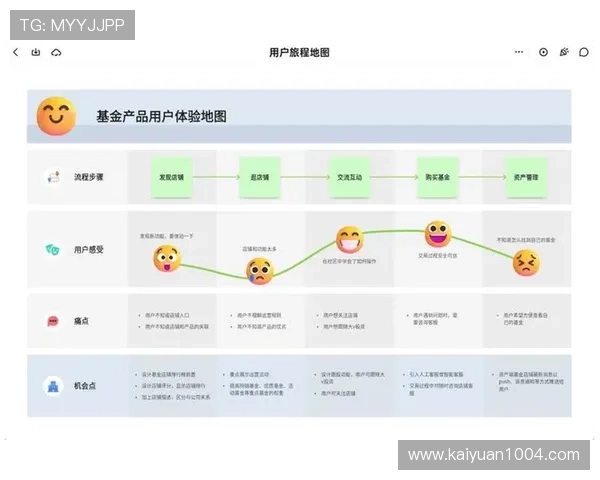Screen dimensions: 600x480
Task: Select 机会点 bullet list under 逛店铺 column
Action: click(x=258, y=384)
